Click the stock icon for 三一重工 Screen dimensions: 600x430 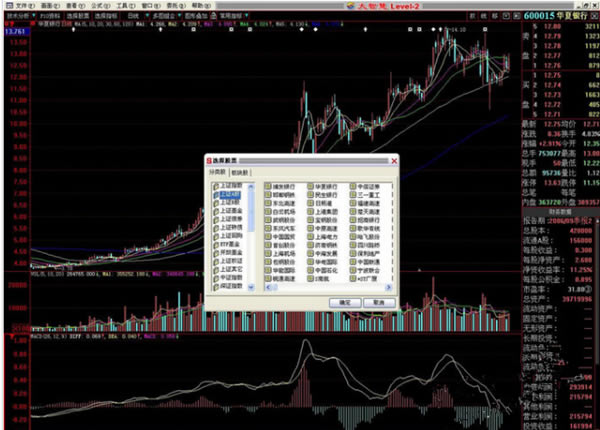(353, 195)
